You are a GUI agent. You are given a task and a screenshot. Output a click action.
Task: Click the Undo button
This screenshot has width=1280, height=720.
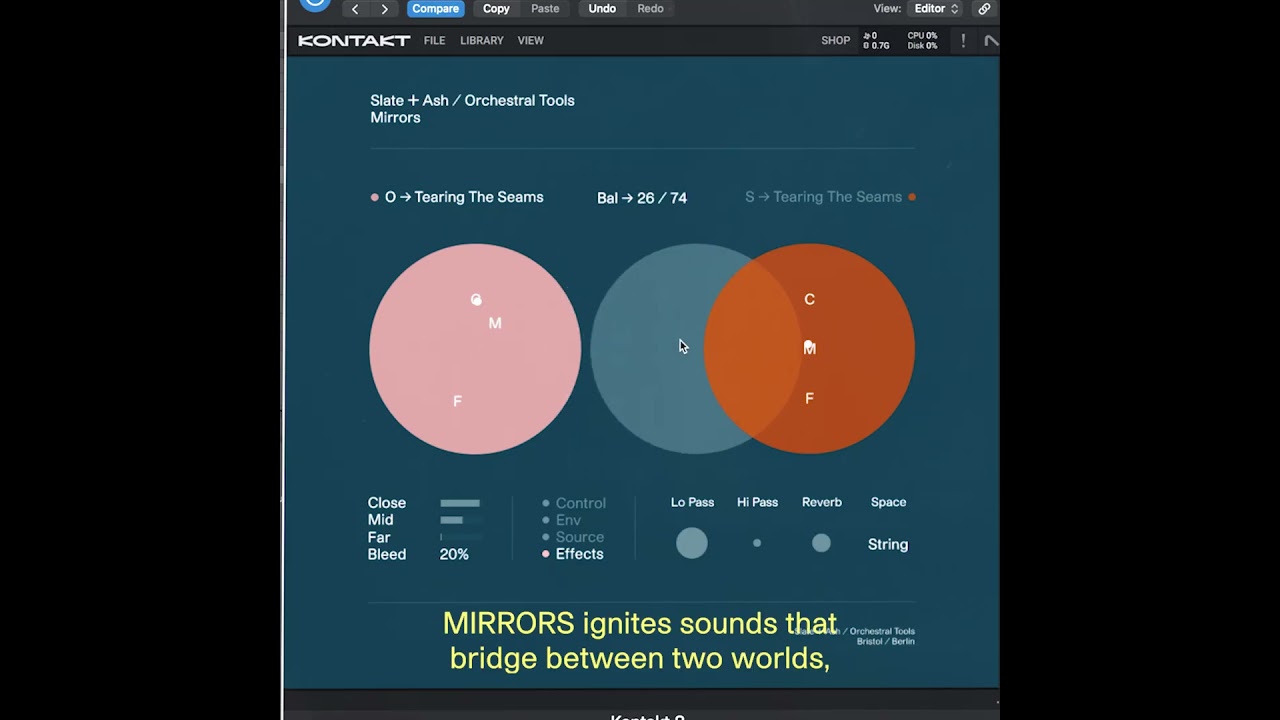pyautogui.click(x=602, y=9)
